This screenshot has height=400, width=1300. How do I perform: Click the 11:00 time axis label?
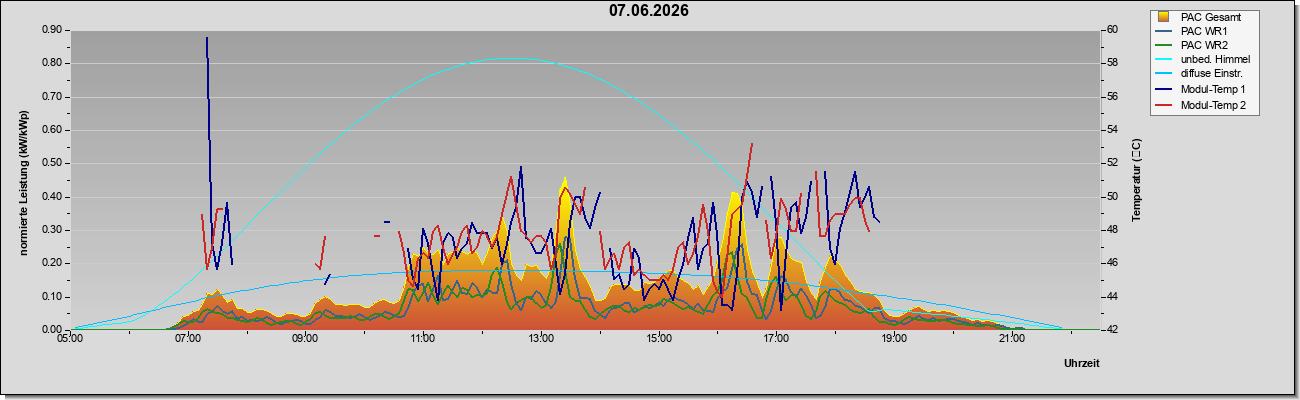(x=423, y=339)
